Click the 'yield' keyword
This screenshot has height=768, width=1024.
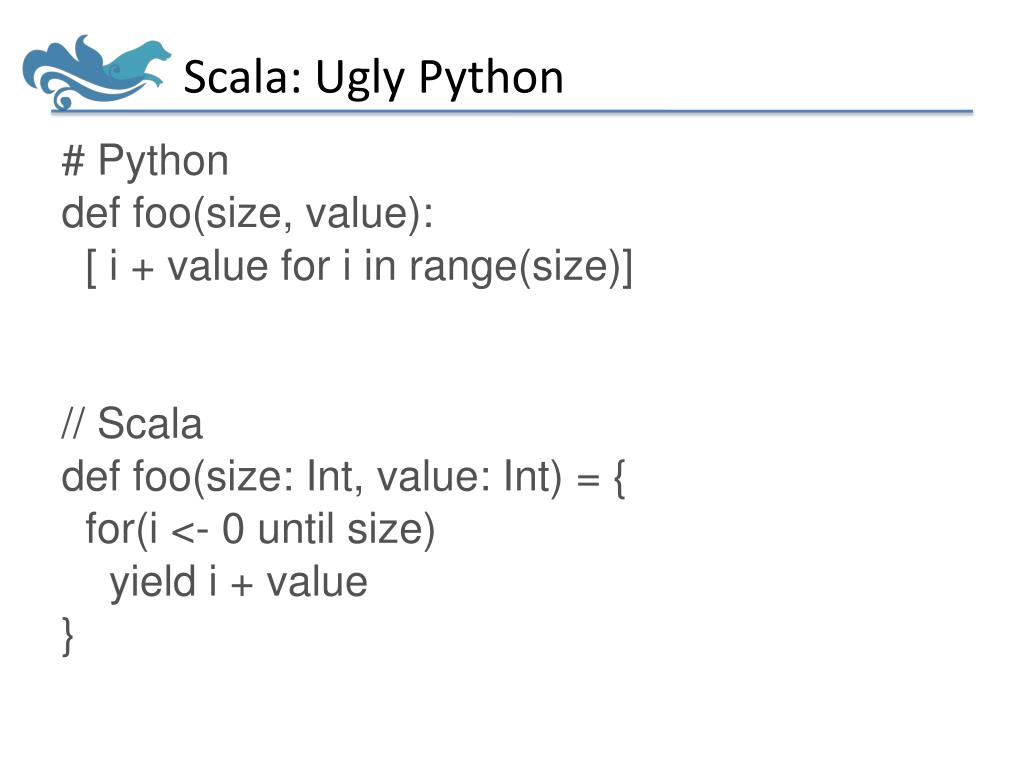point(153,583)
